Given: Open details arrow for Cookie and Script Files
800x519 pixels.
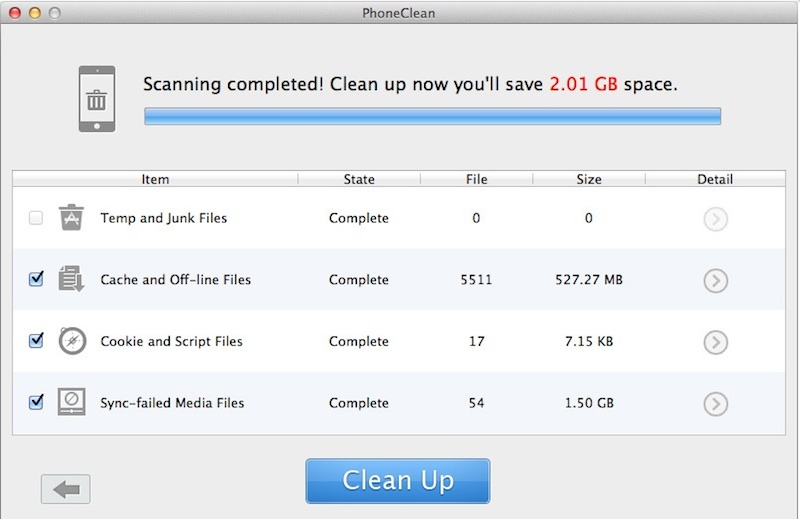Looking at the screenshot, I should point(715,342).
